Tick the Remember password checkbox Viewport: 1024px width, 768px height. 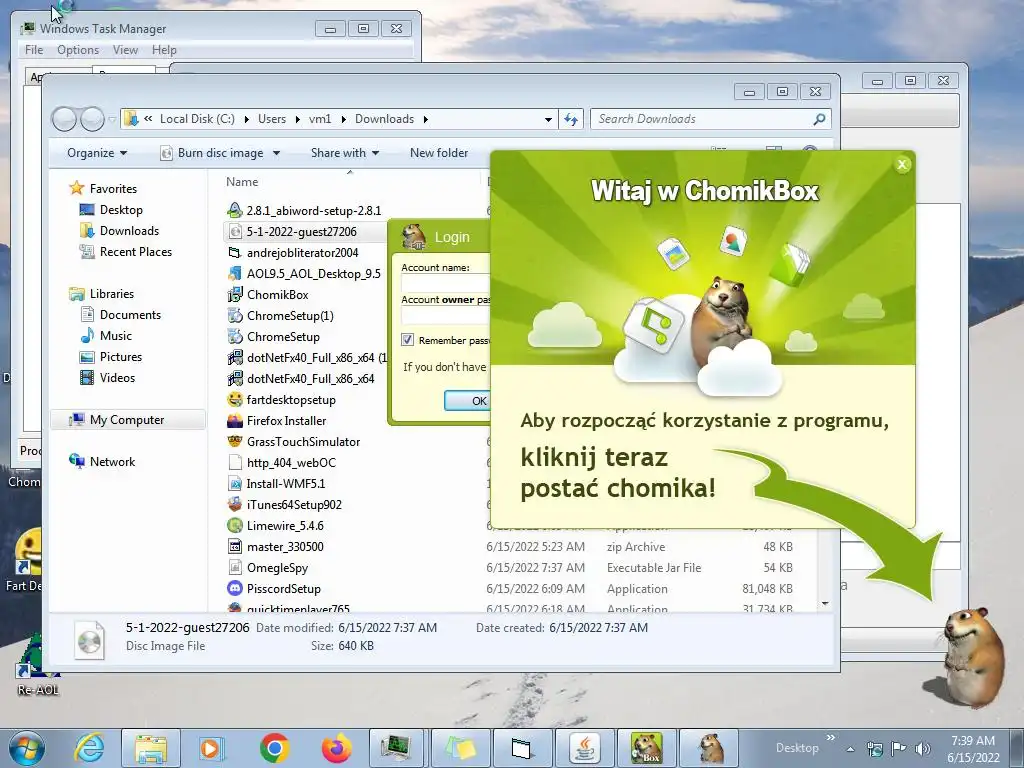408,340
